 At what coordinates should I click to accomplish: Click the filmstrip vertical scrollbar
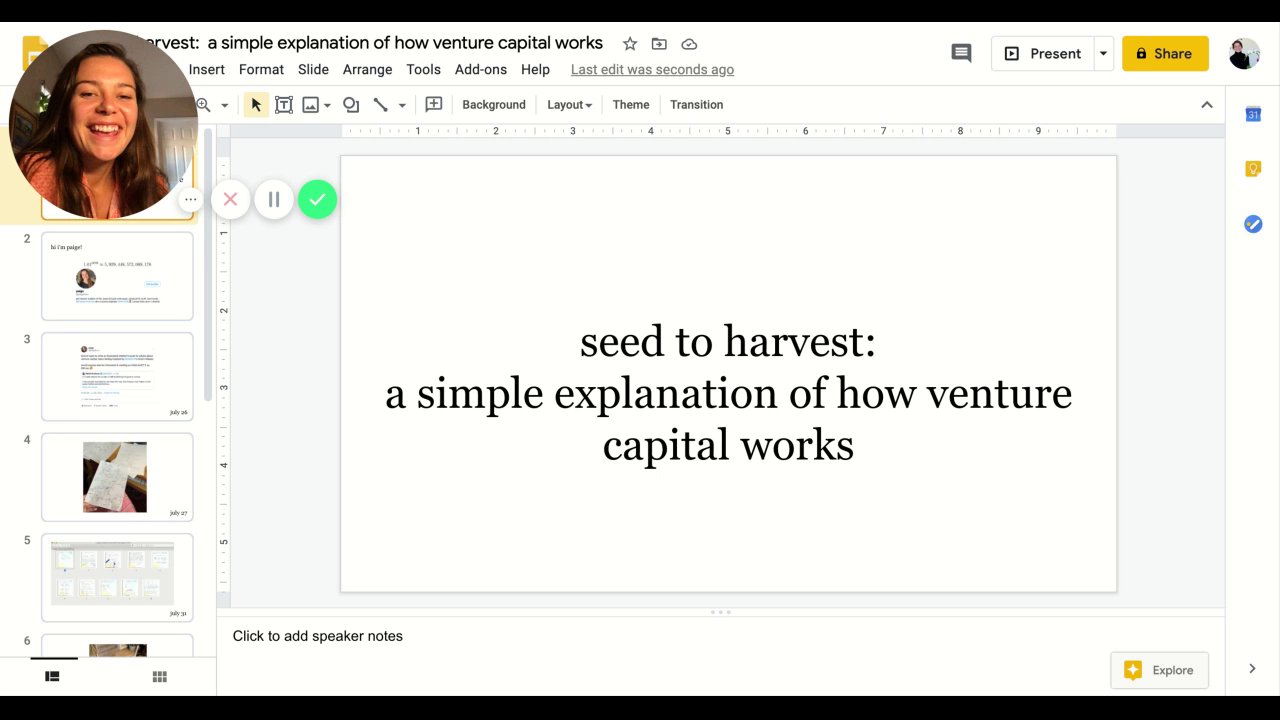tap(208, 264)
